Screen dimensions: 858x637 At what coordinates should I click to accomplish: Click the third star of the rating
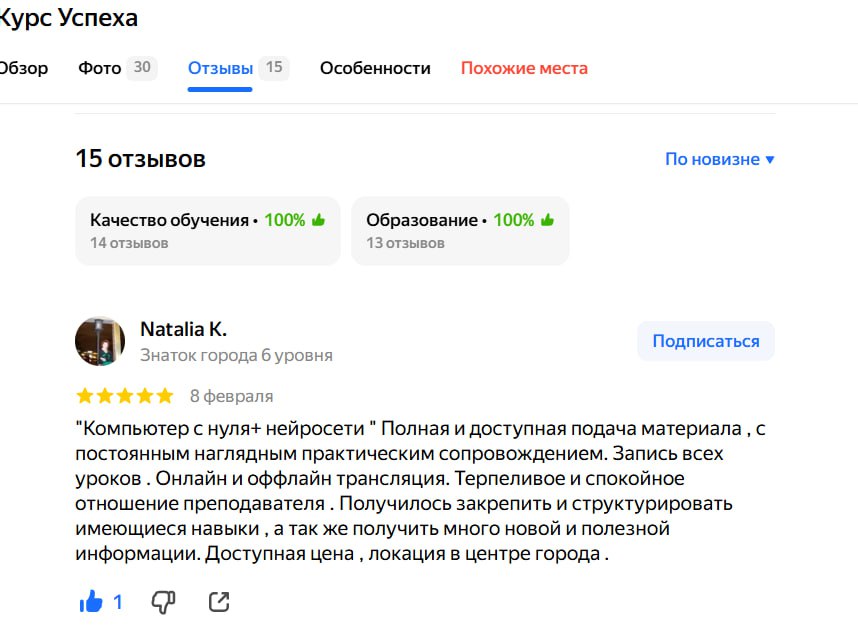pos(123,394)
